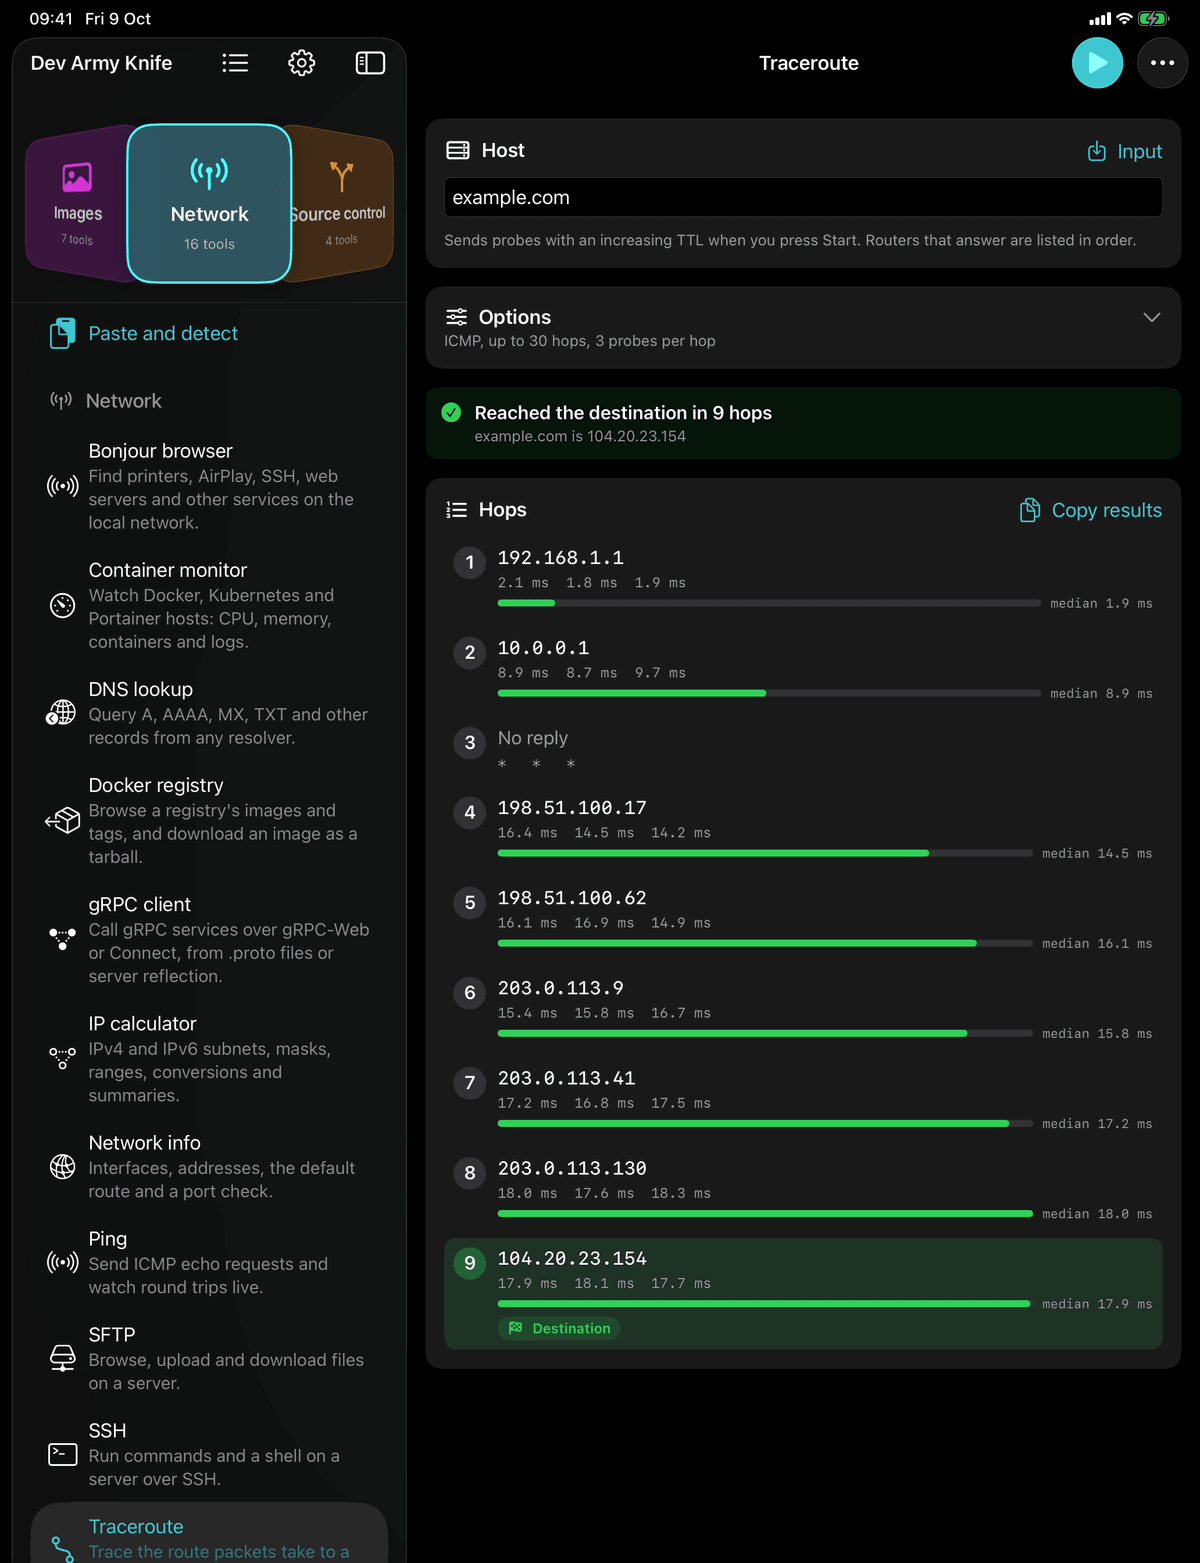Click the Host server icon
The width and height of the screenshot is (1200, 1563).
458,150
